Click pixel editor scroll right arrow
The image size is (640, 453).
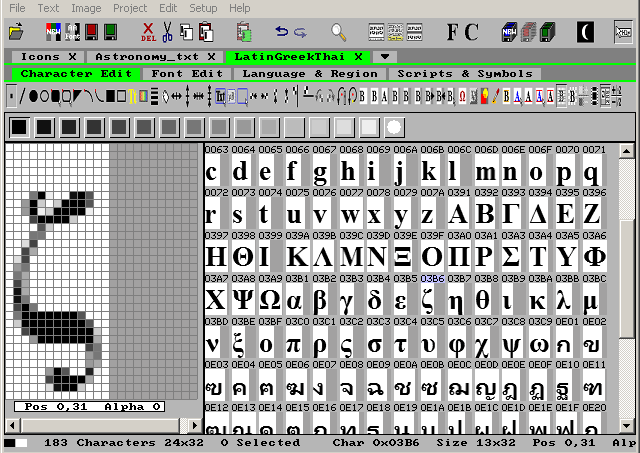pyautogui.click(x=195, y=425)
